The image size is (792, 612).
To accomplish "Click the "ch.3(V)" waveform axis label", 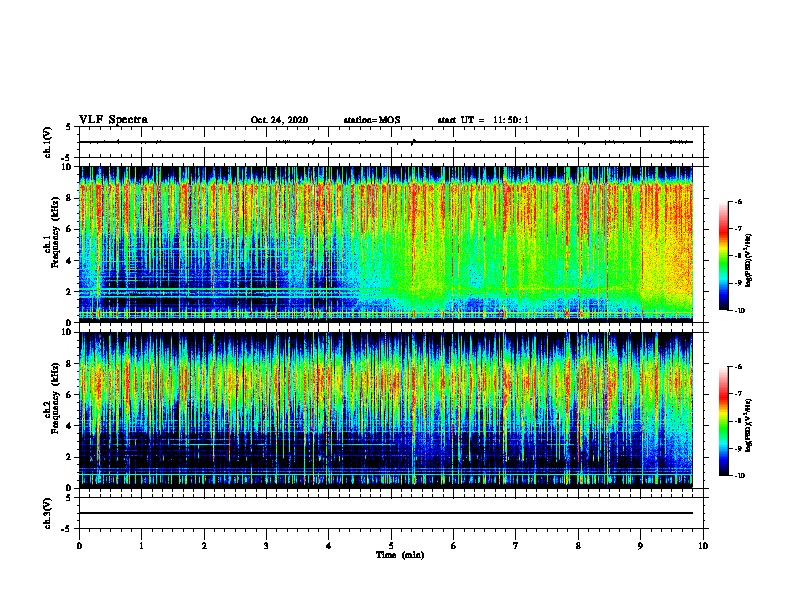I will coord(48,513).
